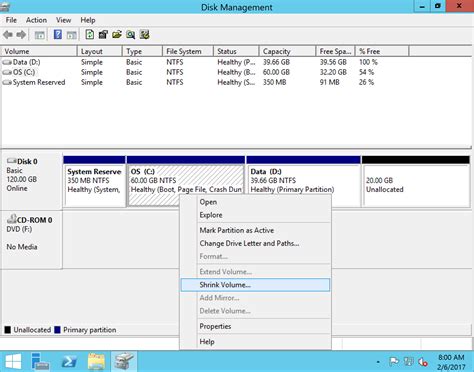This screenshot has height=372, width=474.
Task: Select System Reserved partition block
Action: [x=94, y=182]
